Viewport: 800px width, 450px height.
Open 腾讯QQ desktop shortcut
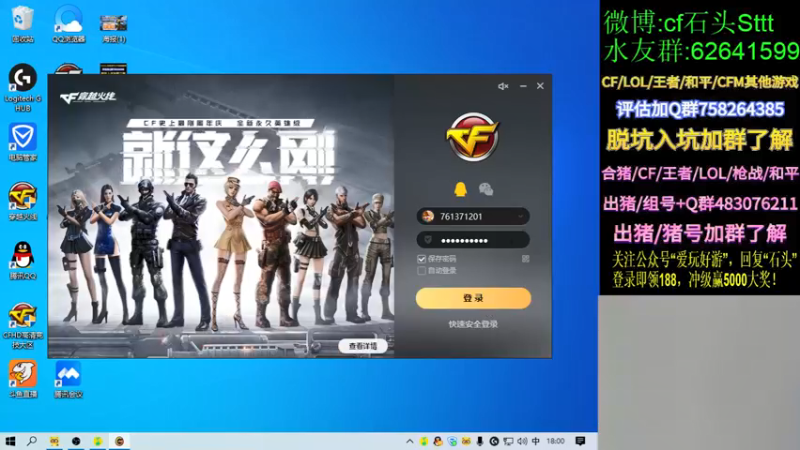pyautogui.click(x=22, y=260)
